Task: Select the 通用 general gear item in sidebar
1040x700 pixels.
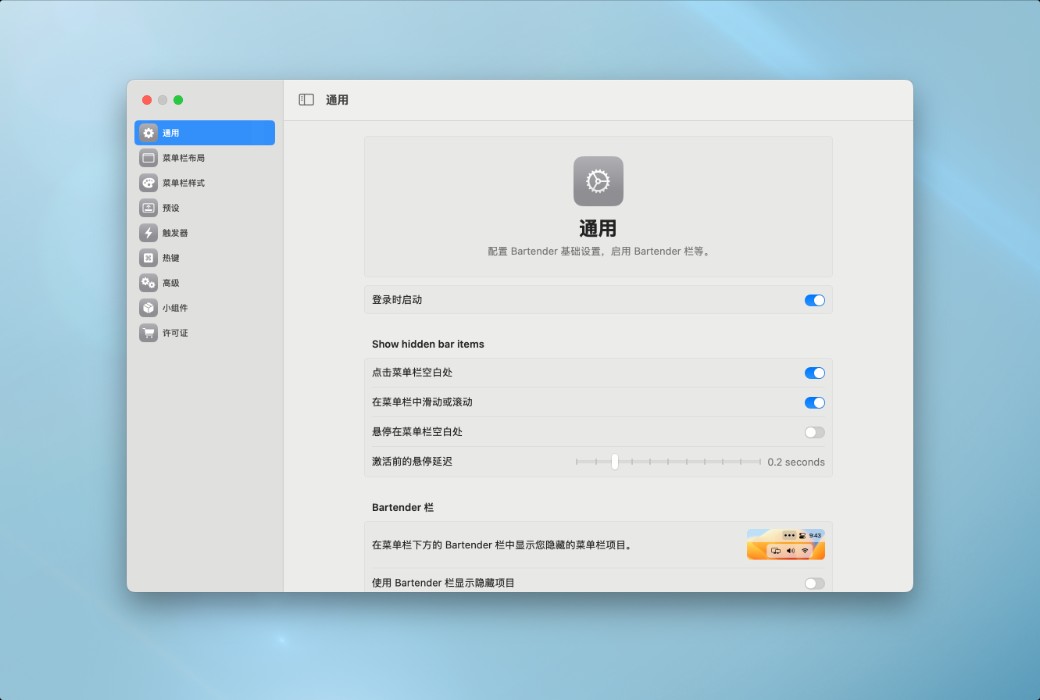Action: 204,133
